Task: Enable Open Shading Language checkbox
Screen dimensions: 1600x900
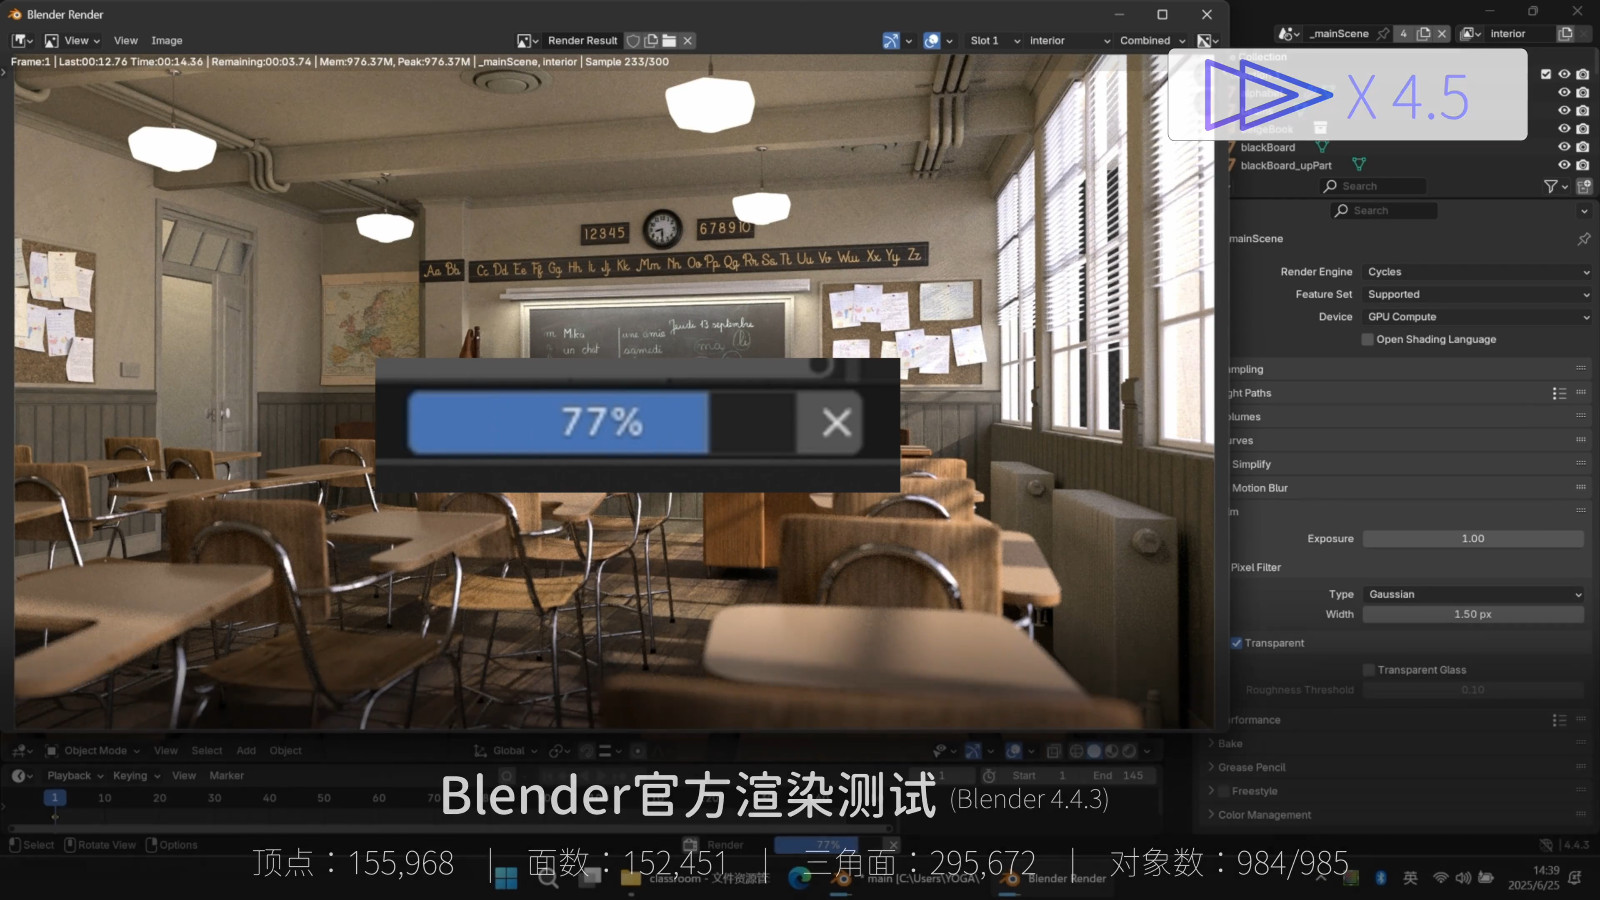Action: coord(1368,340)
